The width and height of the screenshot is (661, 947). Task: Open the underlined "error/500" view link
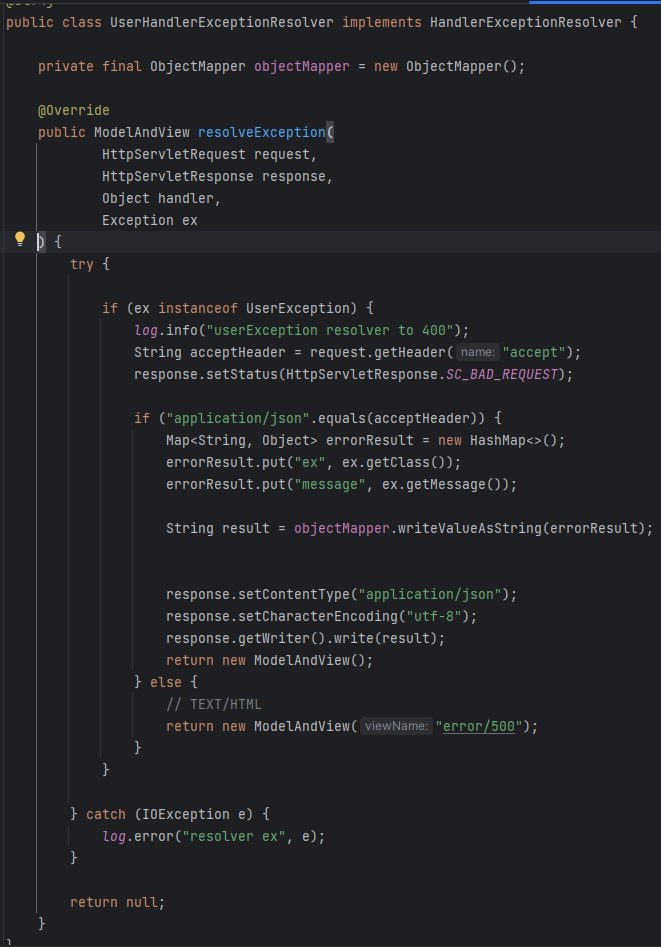[x=479, y=727]
